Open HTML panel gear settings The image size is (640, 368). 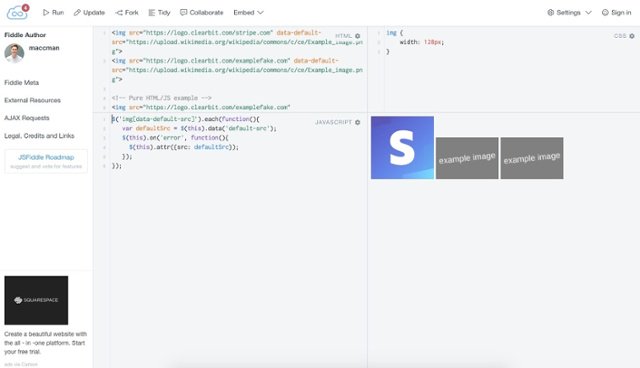pos(358,36)
